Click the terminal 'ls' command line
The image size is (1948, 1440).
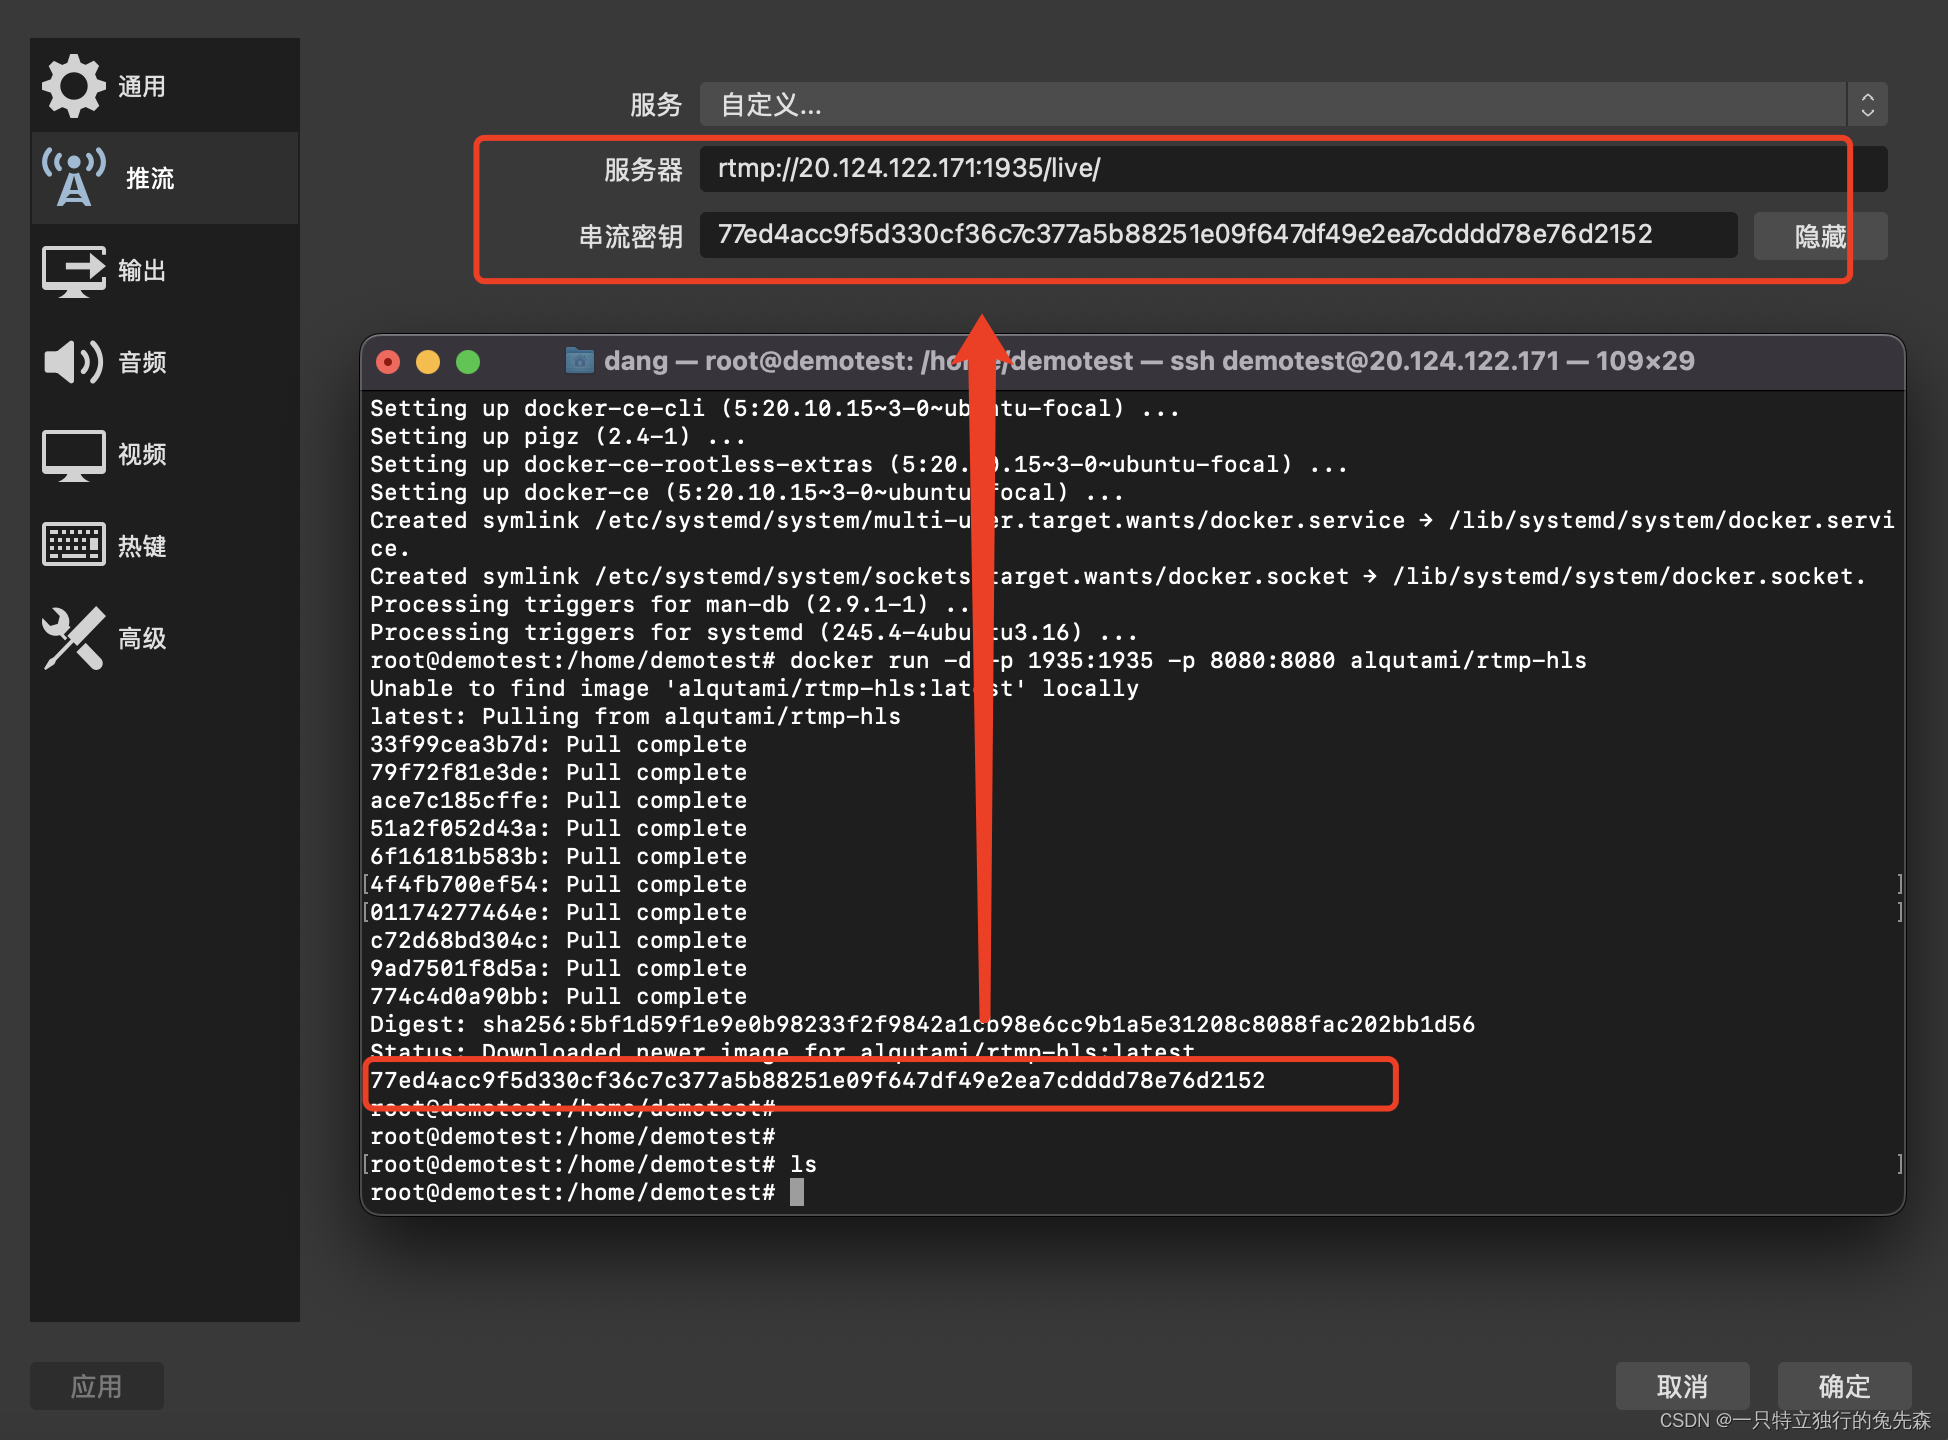[x=593, y=1164]
